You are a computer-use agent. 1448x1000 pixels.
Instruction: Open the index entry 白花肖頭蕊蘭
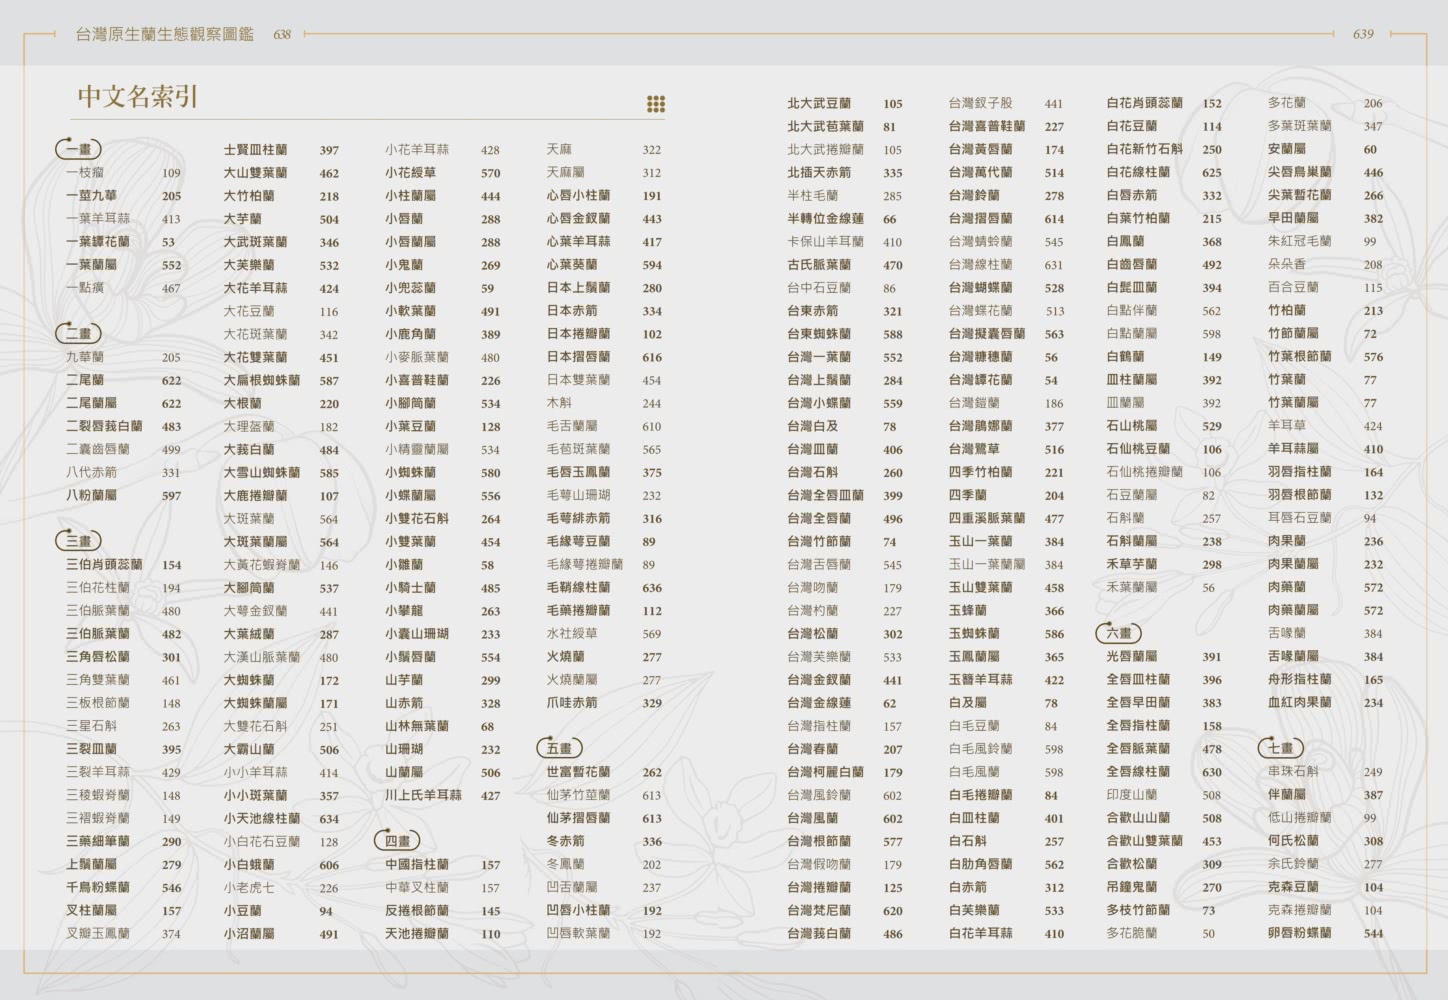[x=1144, y=103]
